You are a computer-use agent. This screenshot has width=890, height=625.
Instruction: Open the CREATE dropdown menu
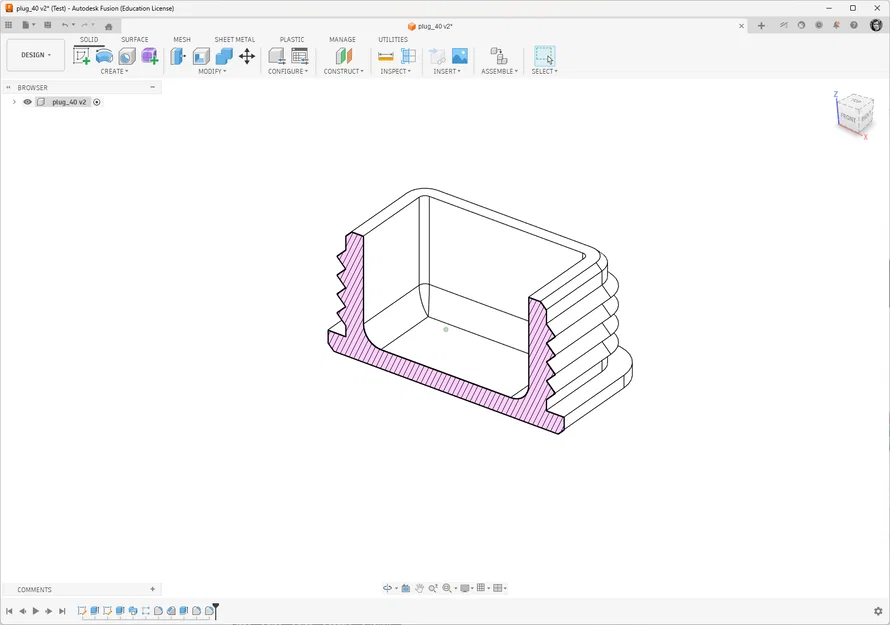[x=114, y=71]
